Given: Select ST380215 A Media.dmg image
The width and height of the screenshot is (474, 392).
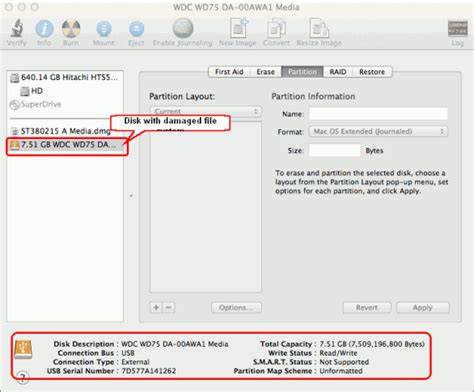Looking at the screenshot, I should pos(61,131).
